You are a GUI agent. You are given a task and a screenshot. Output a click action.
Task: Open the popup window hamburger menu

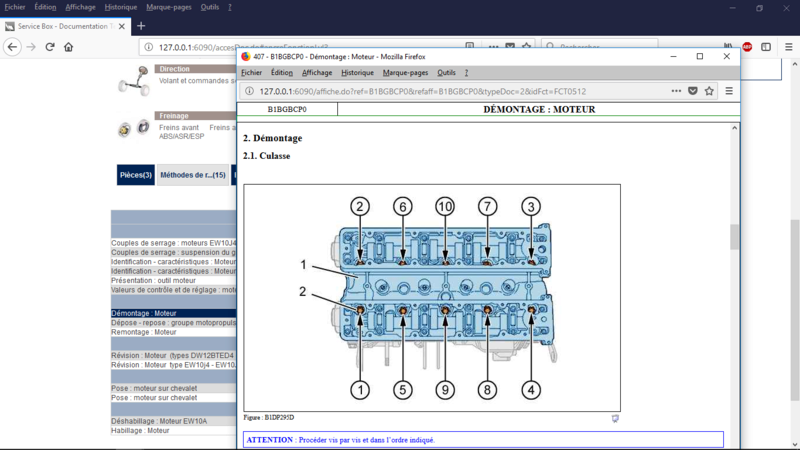click(x=729, y=91)
